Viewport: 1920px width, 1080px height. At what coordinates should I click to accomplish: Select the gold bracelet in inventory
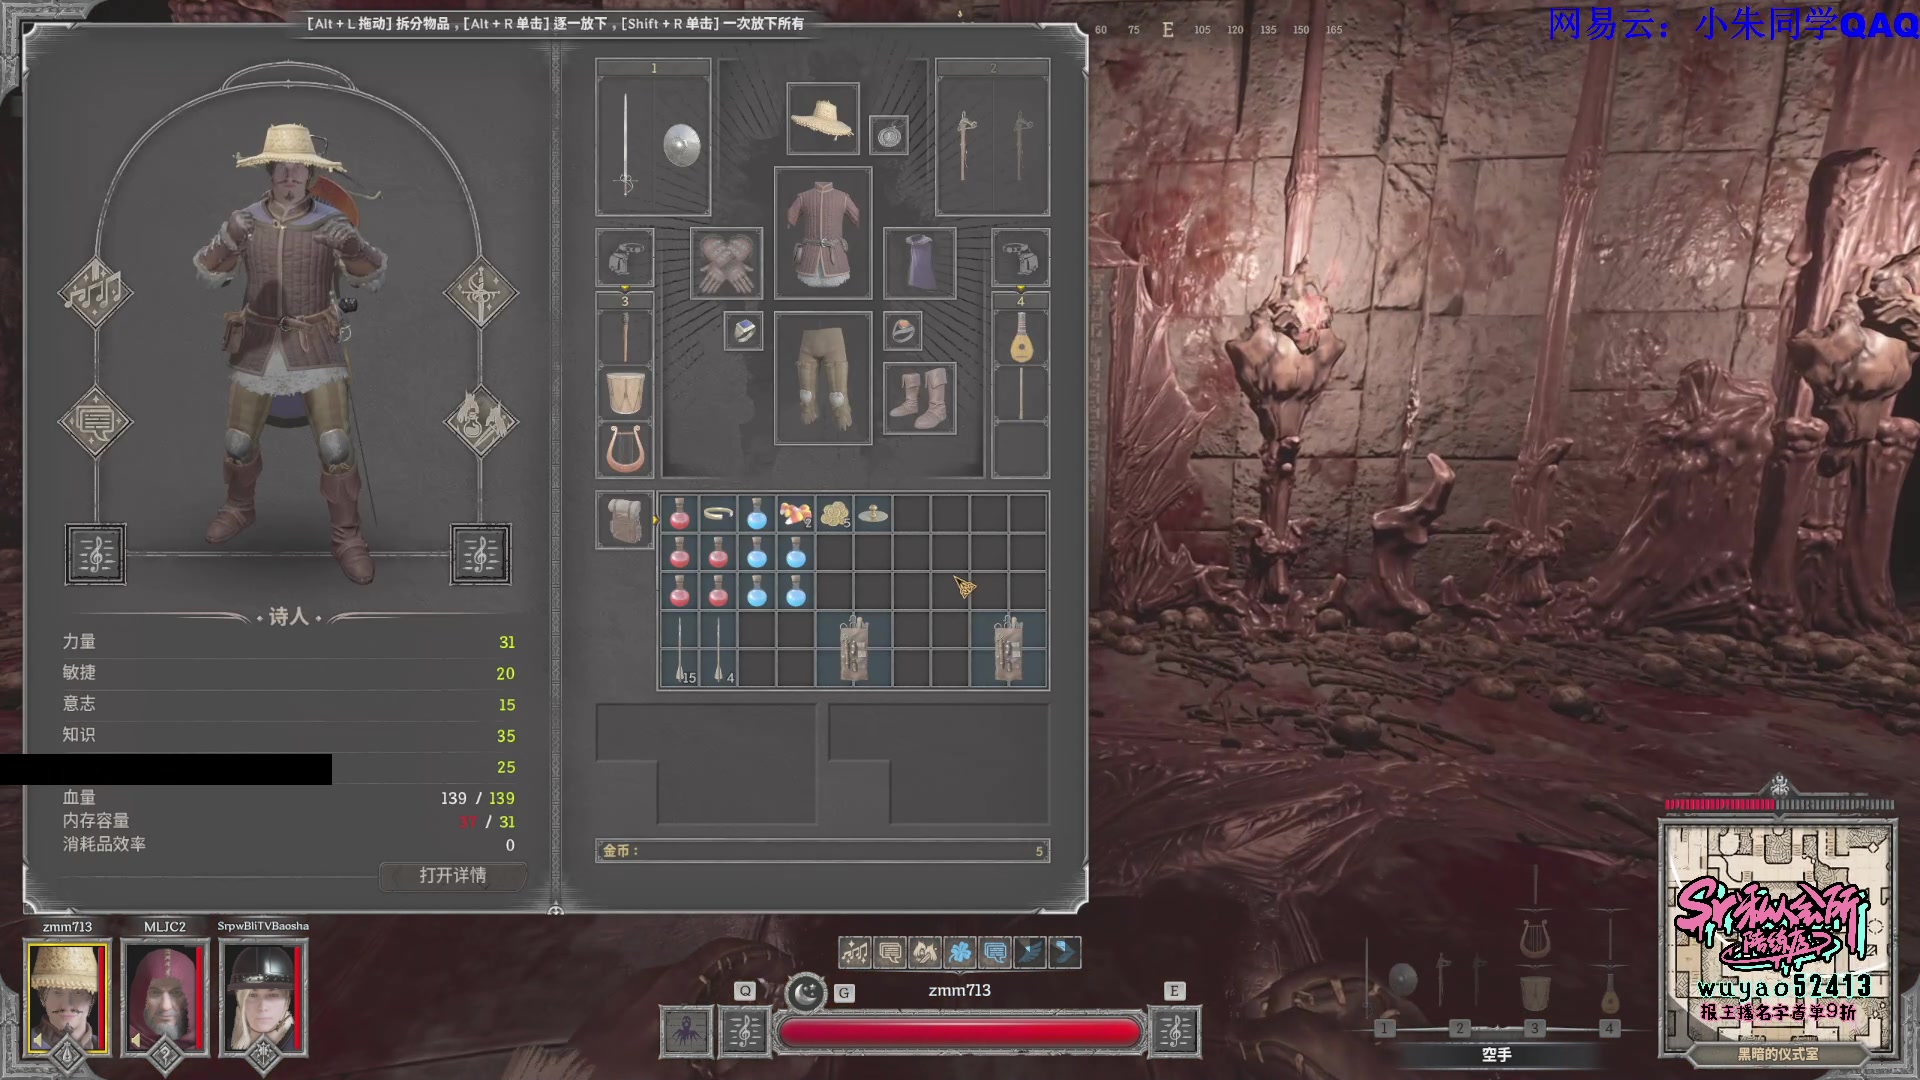click(x=718, y=514)
